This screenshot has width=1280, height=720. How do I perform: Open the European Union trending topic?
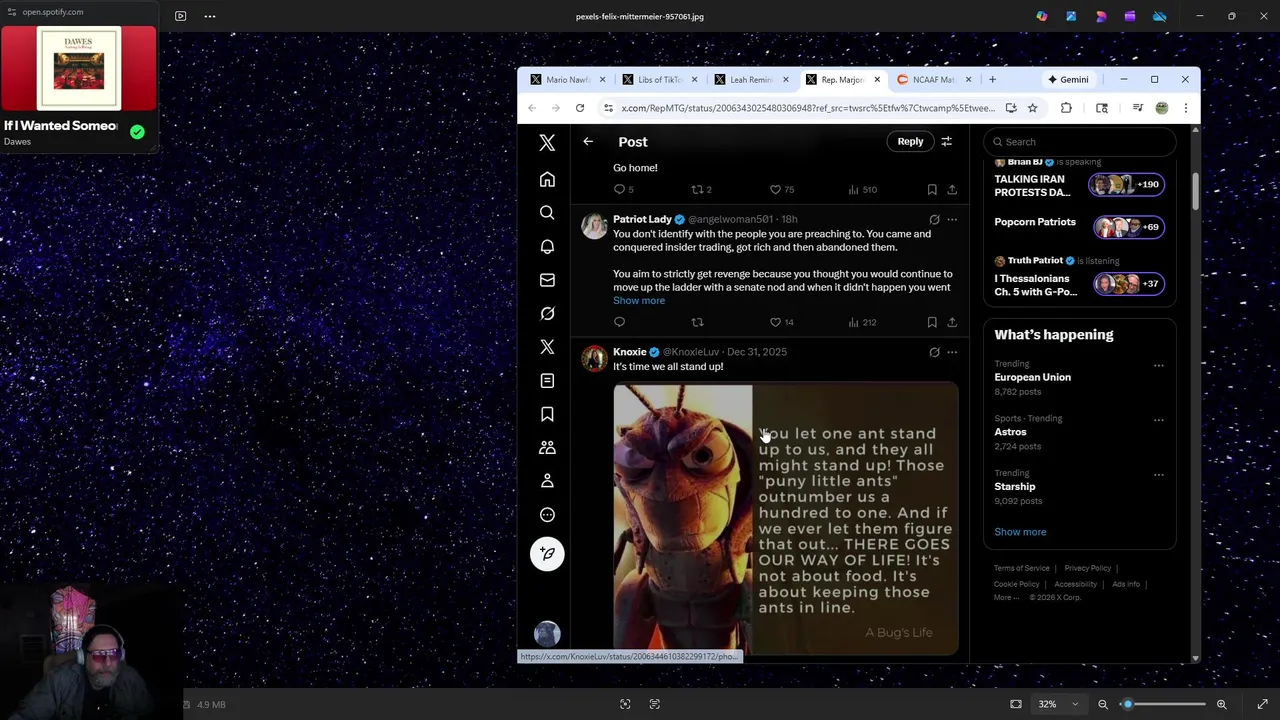tap(1032, 377)
